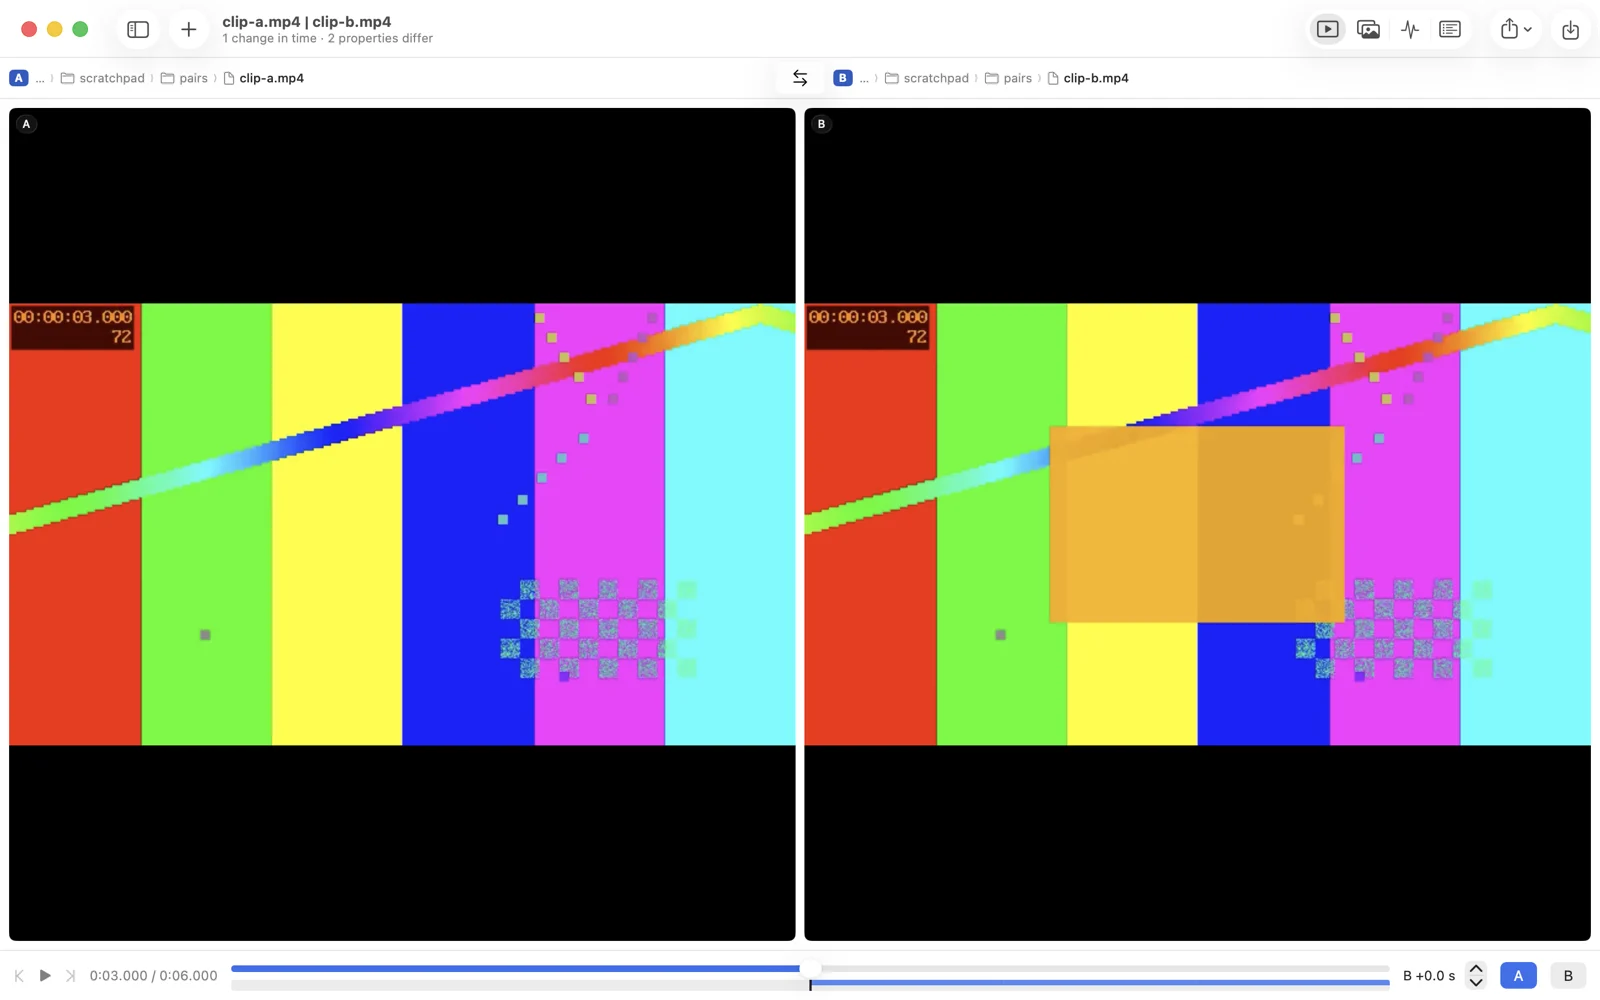Image resolution: width=1600 pixels, height=1000 pixels.
Task: Click the 0:03.000 / 0:06.000 time readout
Action: pyautogui.click(x=153, y=975)
